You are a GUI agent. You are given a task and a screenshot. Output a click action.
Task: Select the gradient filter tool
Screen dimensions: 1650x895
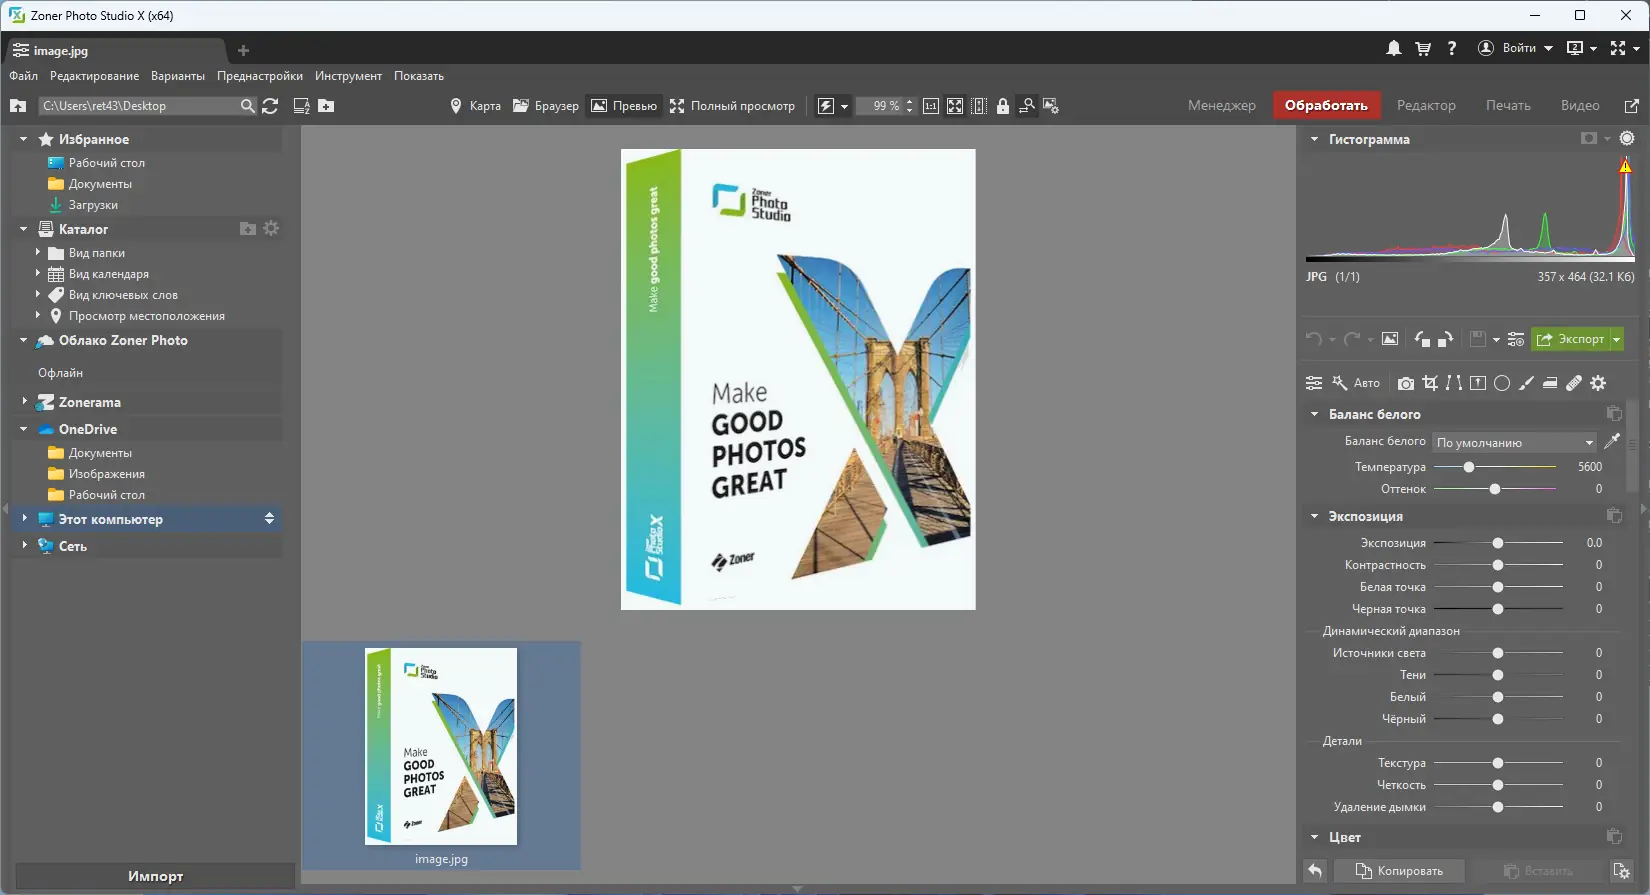pyautogui.click(x=1478, y=383)
